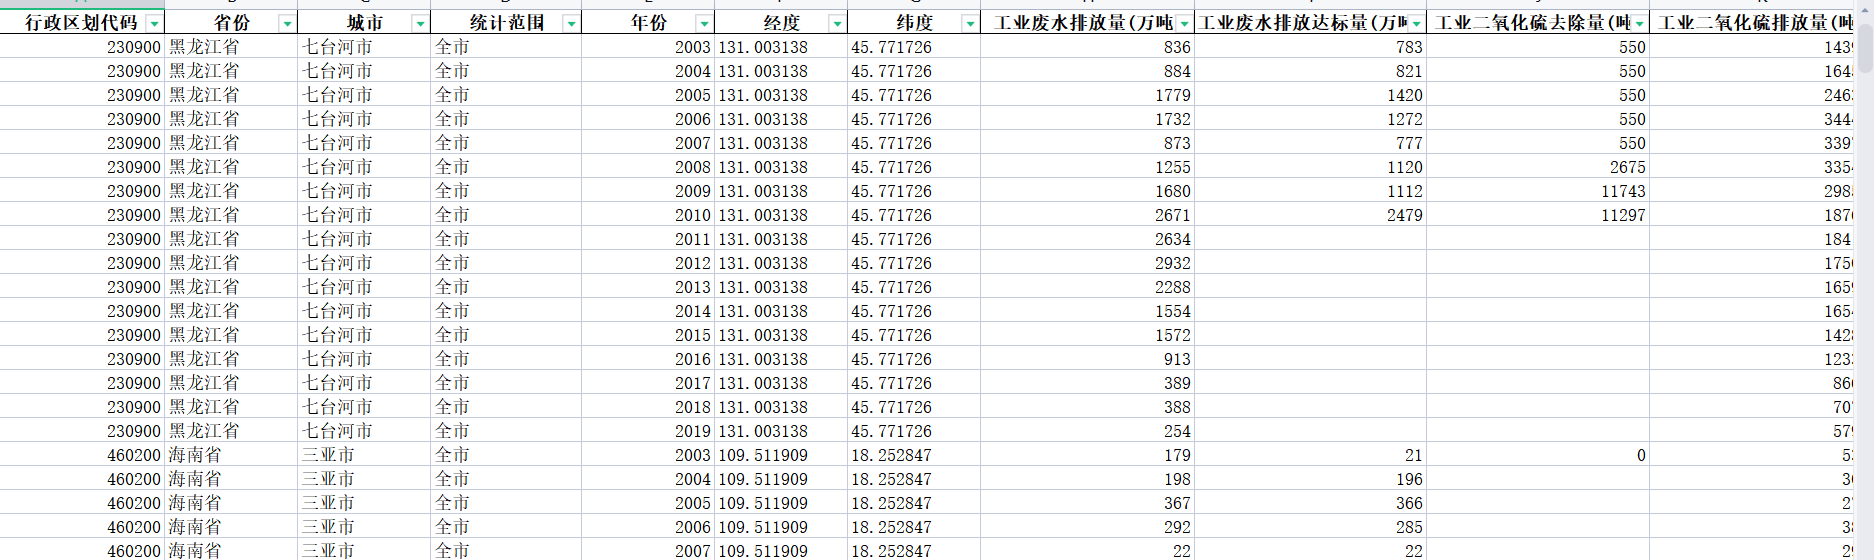1874x560 pixels.
Task: Select wastewater cell with value 198
Action: 1087,479
